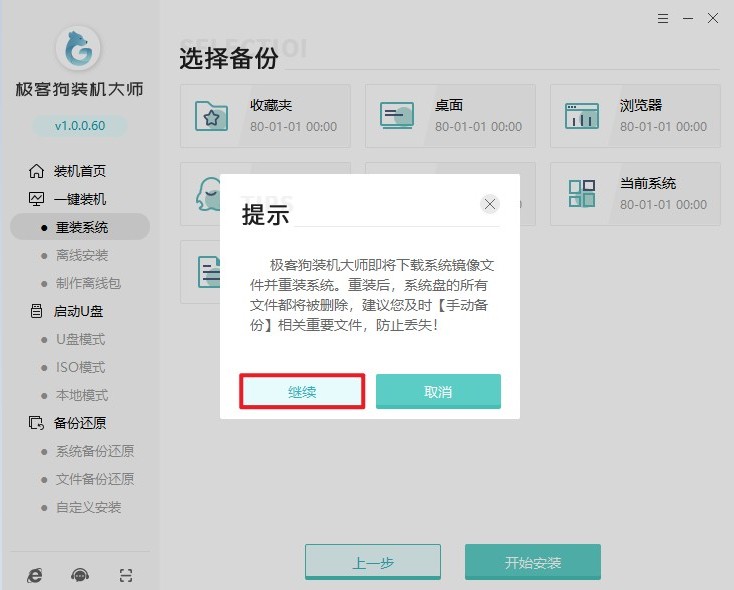
Task: Click the backup icon beside 备份还原
Action: (36, 423)
